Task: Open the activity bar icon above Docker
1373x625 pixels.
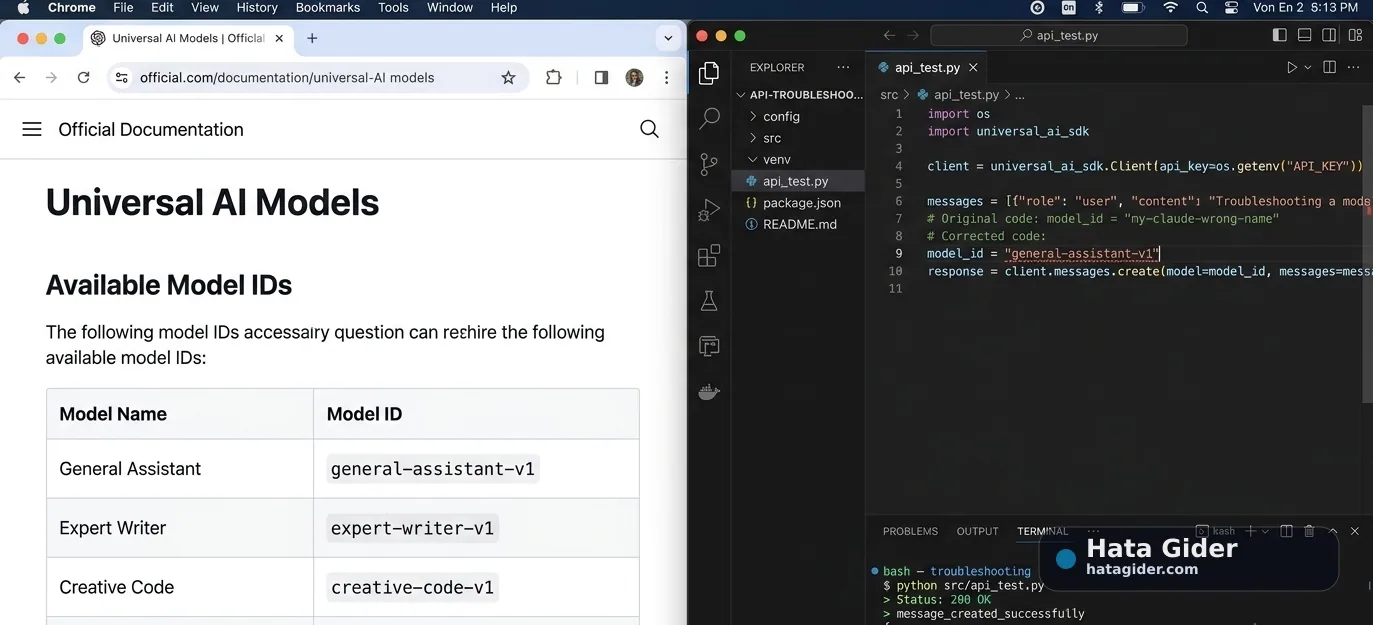Action: tap(709, 347)
